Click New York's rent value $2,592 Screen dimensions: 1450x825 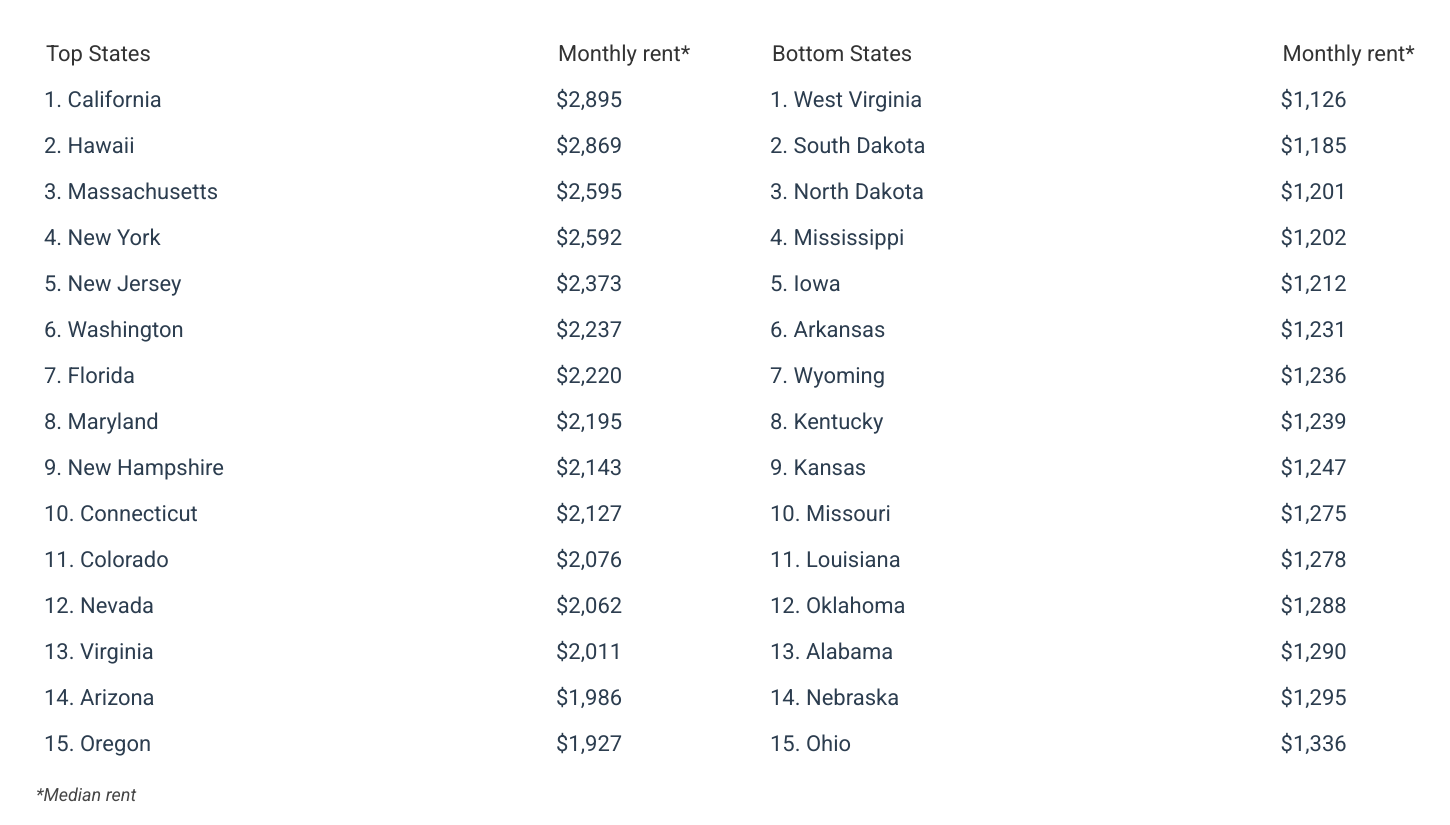[x=589, y=238]
